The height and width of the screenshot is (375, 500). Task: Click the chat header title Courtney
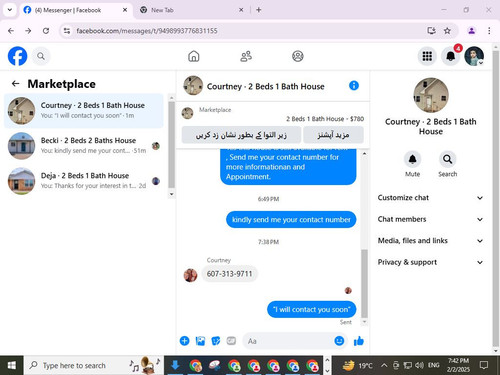265,86
